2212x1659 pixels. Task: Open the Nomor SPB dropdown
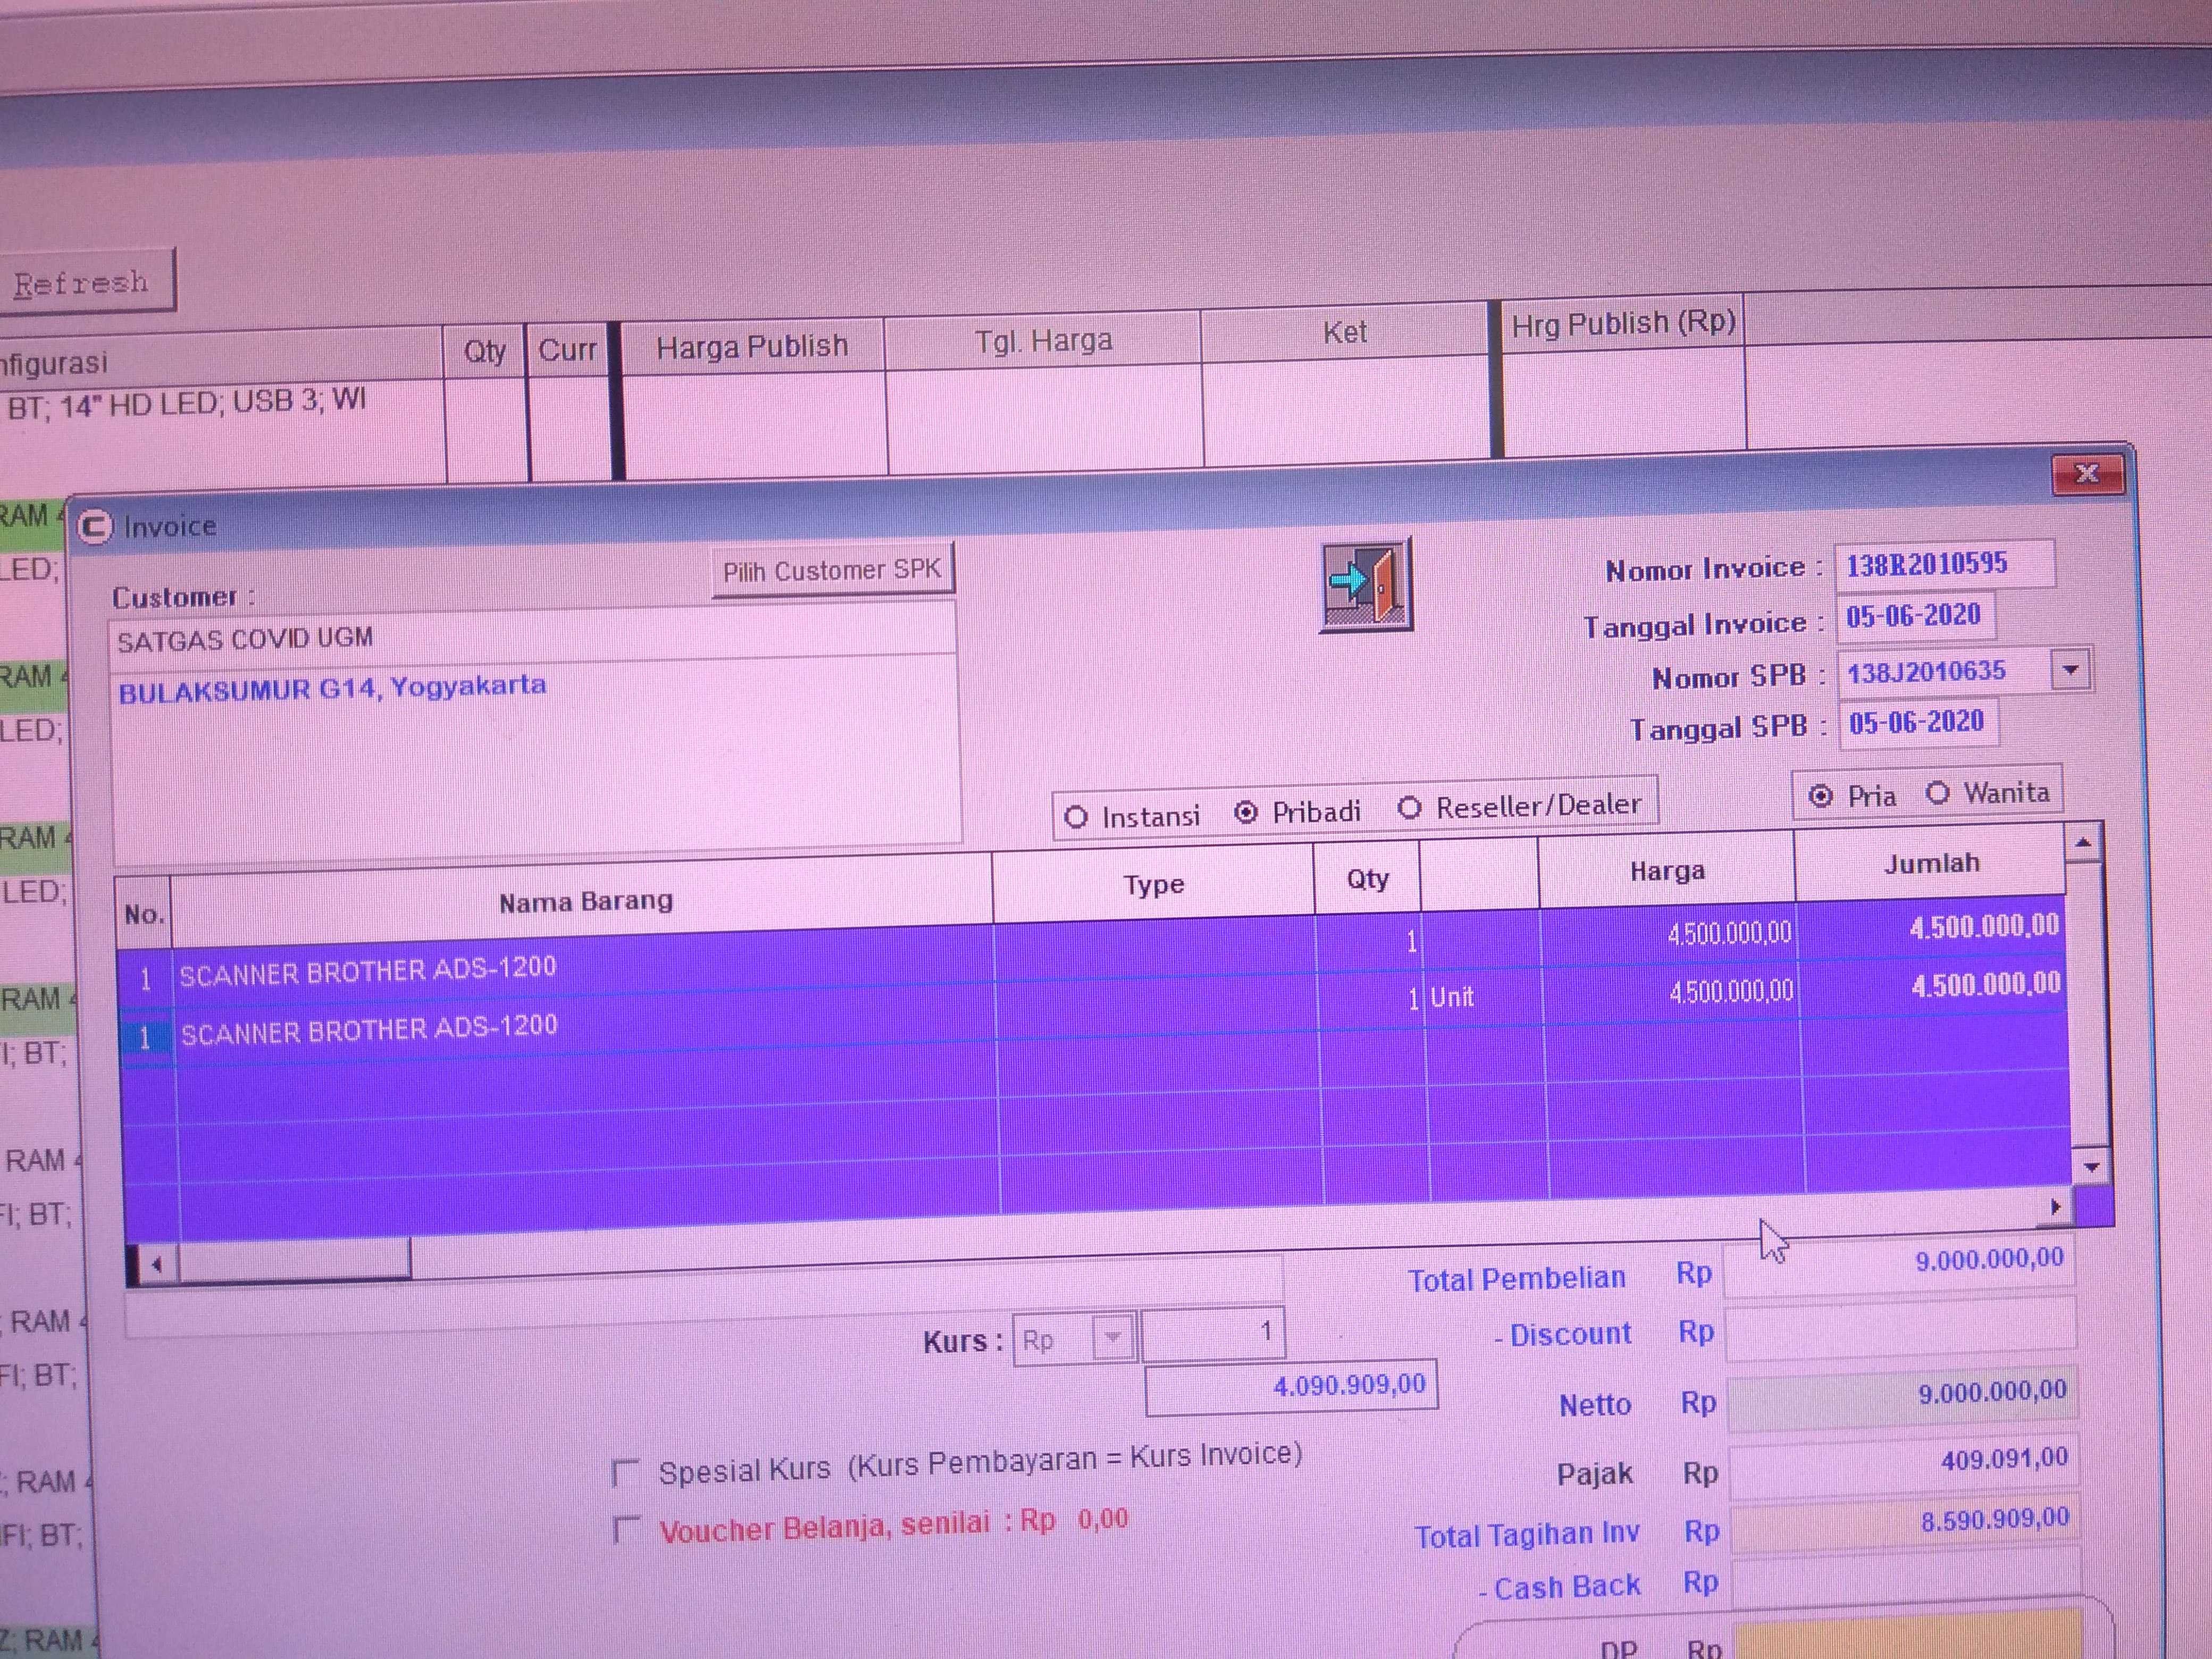pos(2070,669)
